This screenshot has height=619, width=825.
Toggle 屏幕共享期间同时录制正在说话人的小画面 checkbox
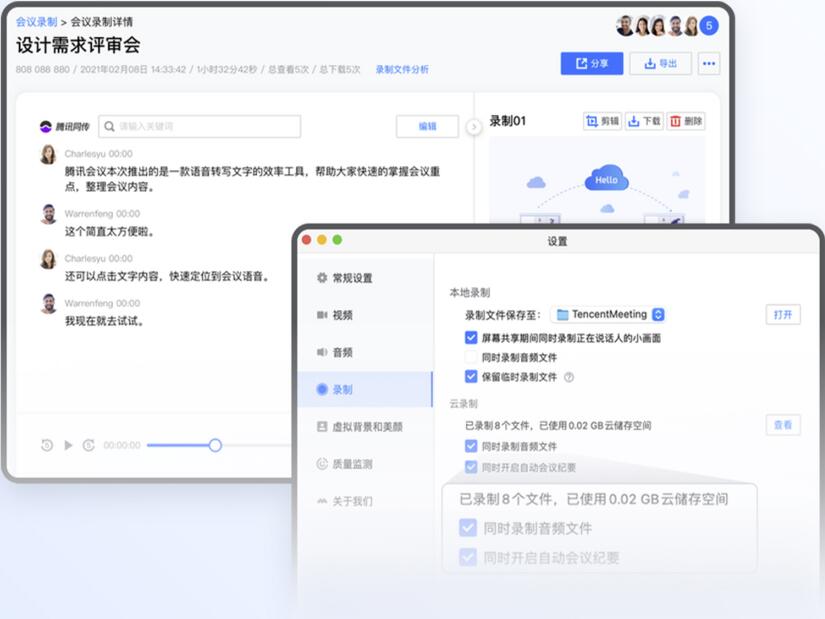(x=471, y=339)
